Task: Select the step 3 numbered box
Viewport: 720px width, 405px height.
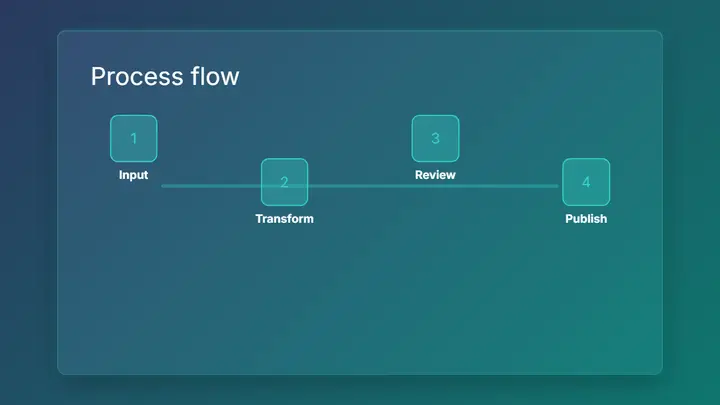Action: click(x=435, y=138)
